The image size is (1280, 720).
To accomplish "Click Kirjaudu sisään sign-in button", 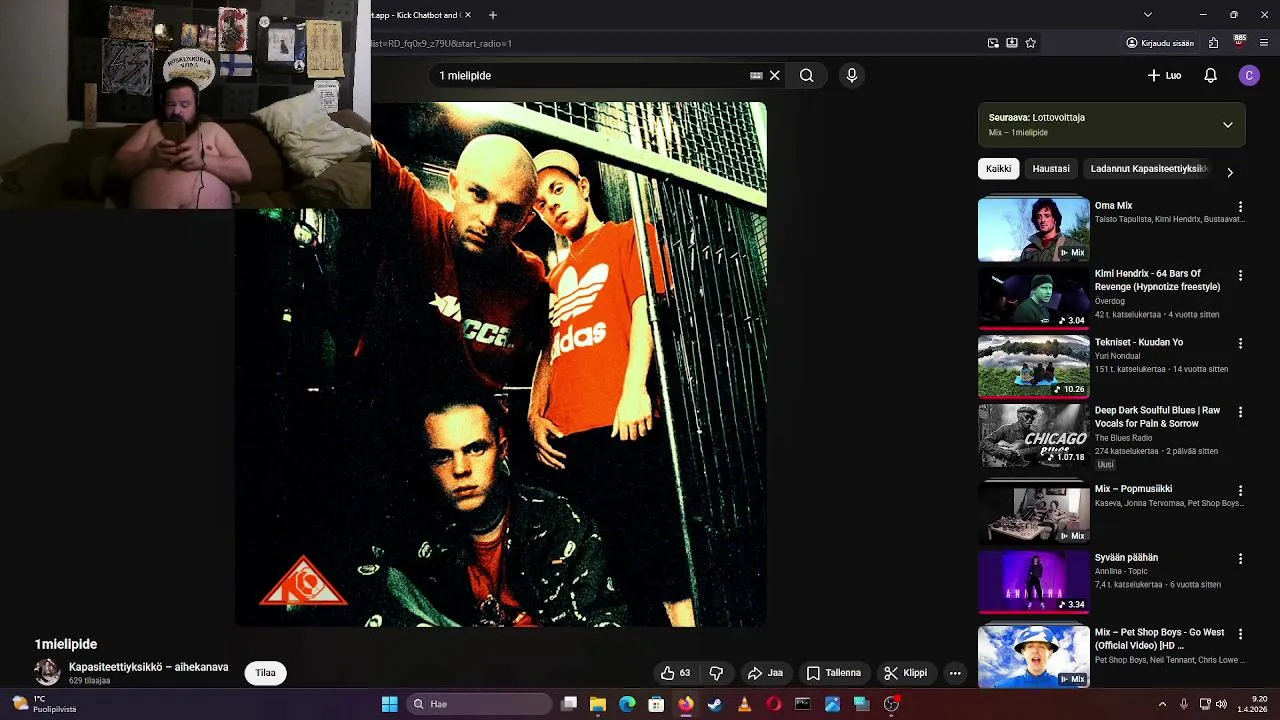I will (x=1160, y=43).
